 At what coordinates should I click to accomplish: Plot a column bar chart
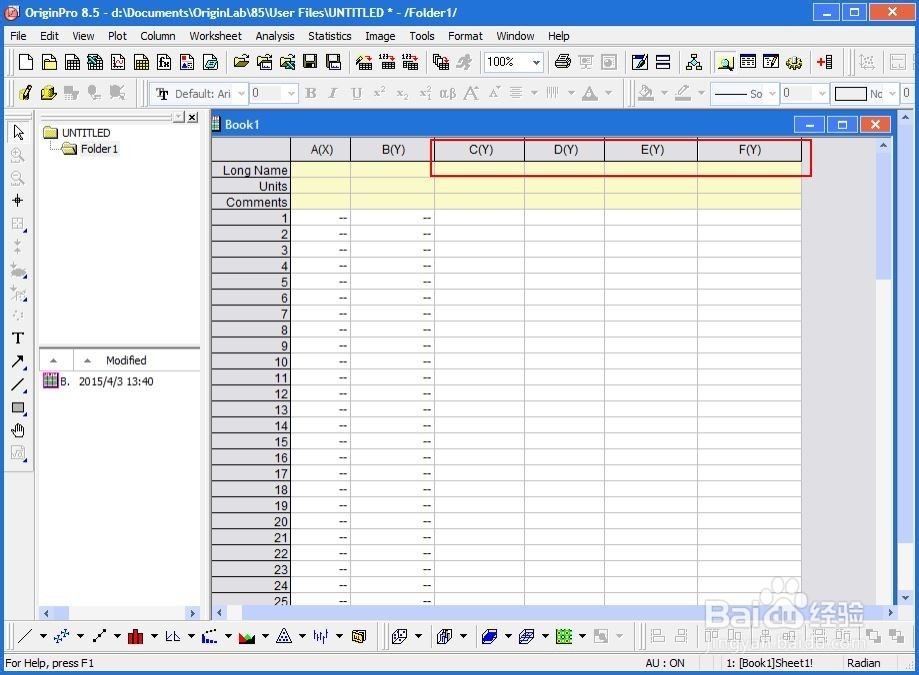(135, 636)
